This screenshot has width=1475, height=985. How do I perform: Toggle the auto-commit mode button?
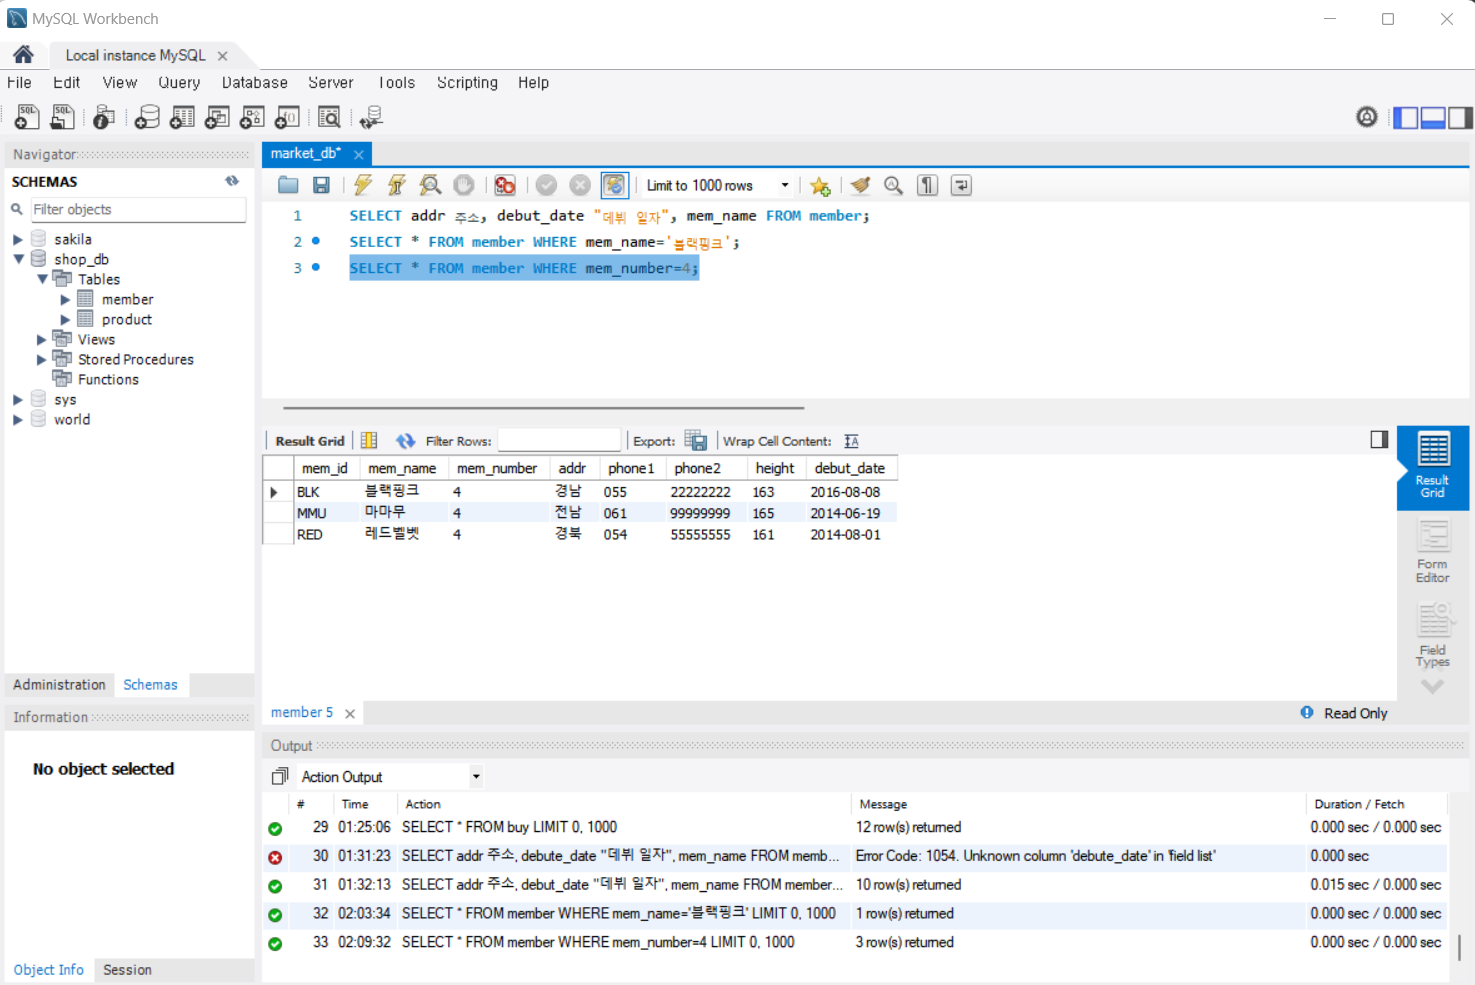614,185
